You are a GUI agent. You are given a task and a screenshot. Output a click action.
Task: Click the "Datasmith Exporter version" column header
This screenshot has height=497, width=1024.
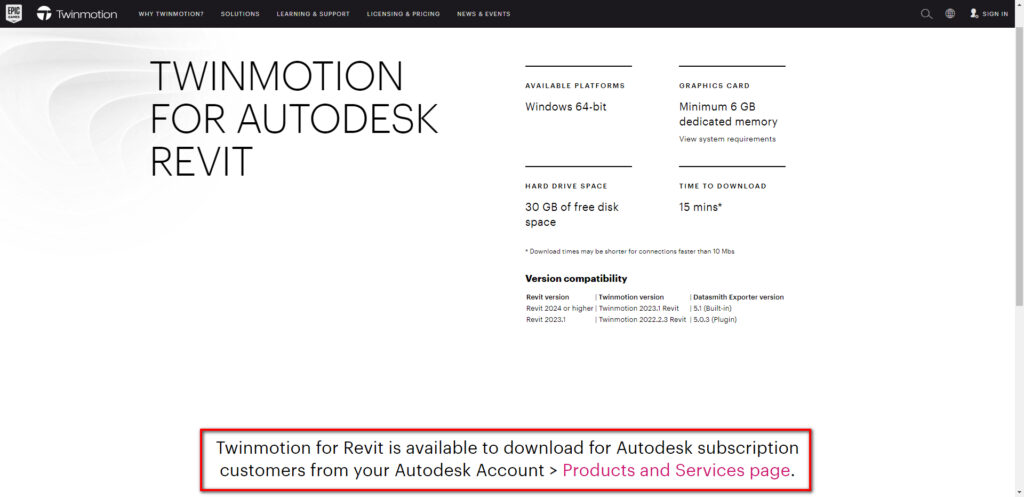[x=739, y=297]
